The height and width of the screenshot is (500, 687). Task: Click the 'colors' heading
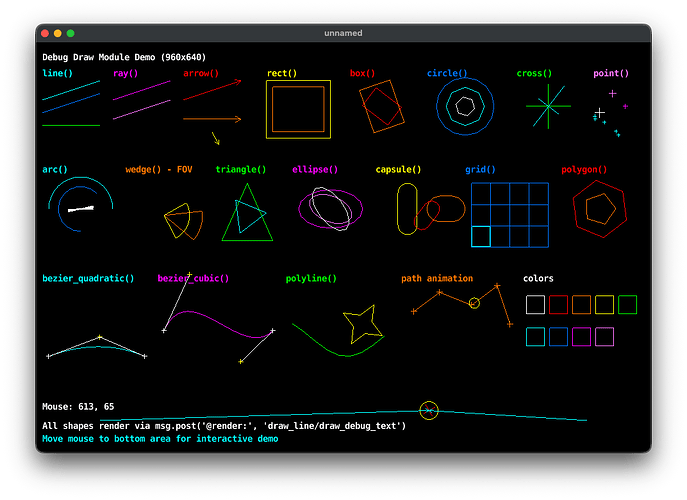click(x=538, y=278)
